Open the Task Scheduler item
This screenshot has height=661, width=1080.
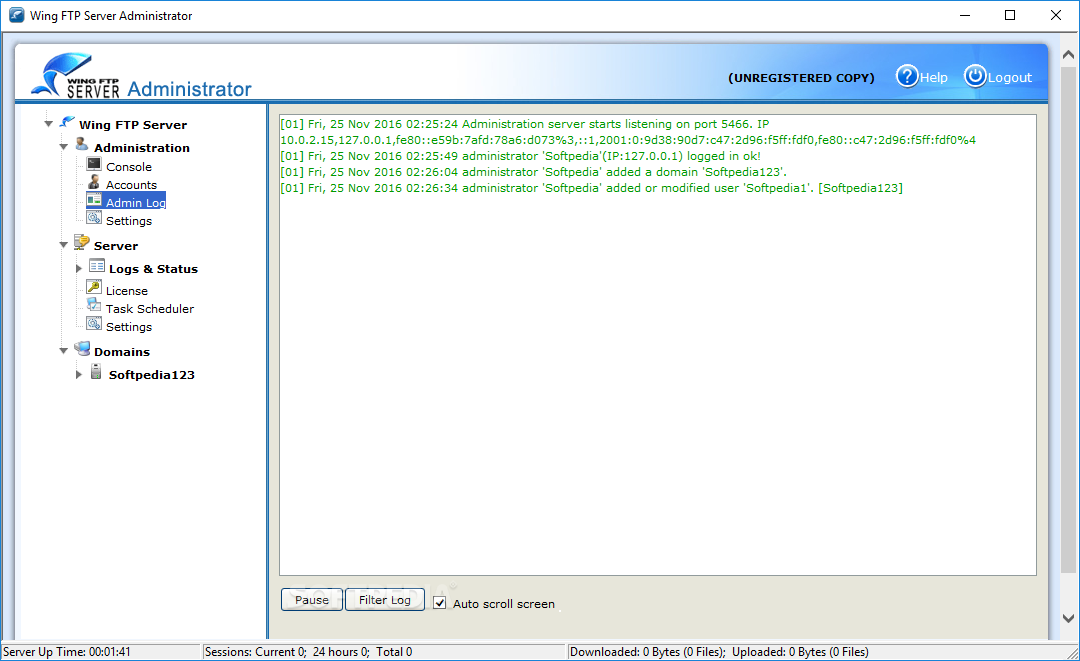(x=149, y=308)
